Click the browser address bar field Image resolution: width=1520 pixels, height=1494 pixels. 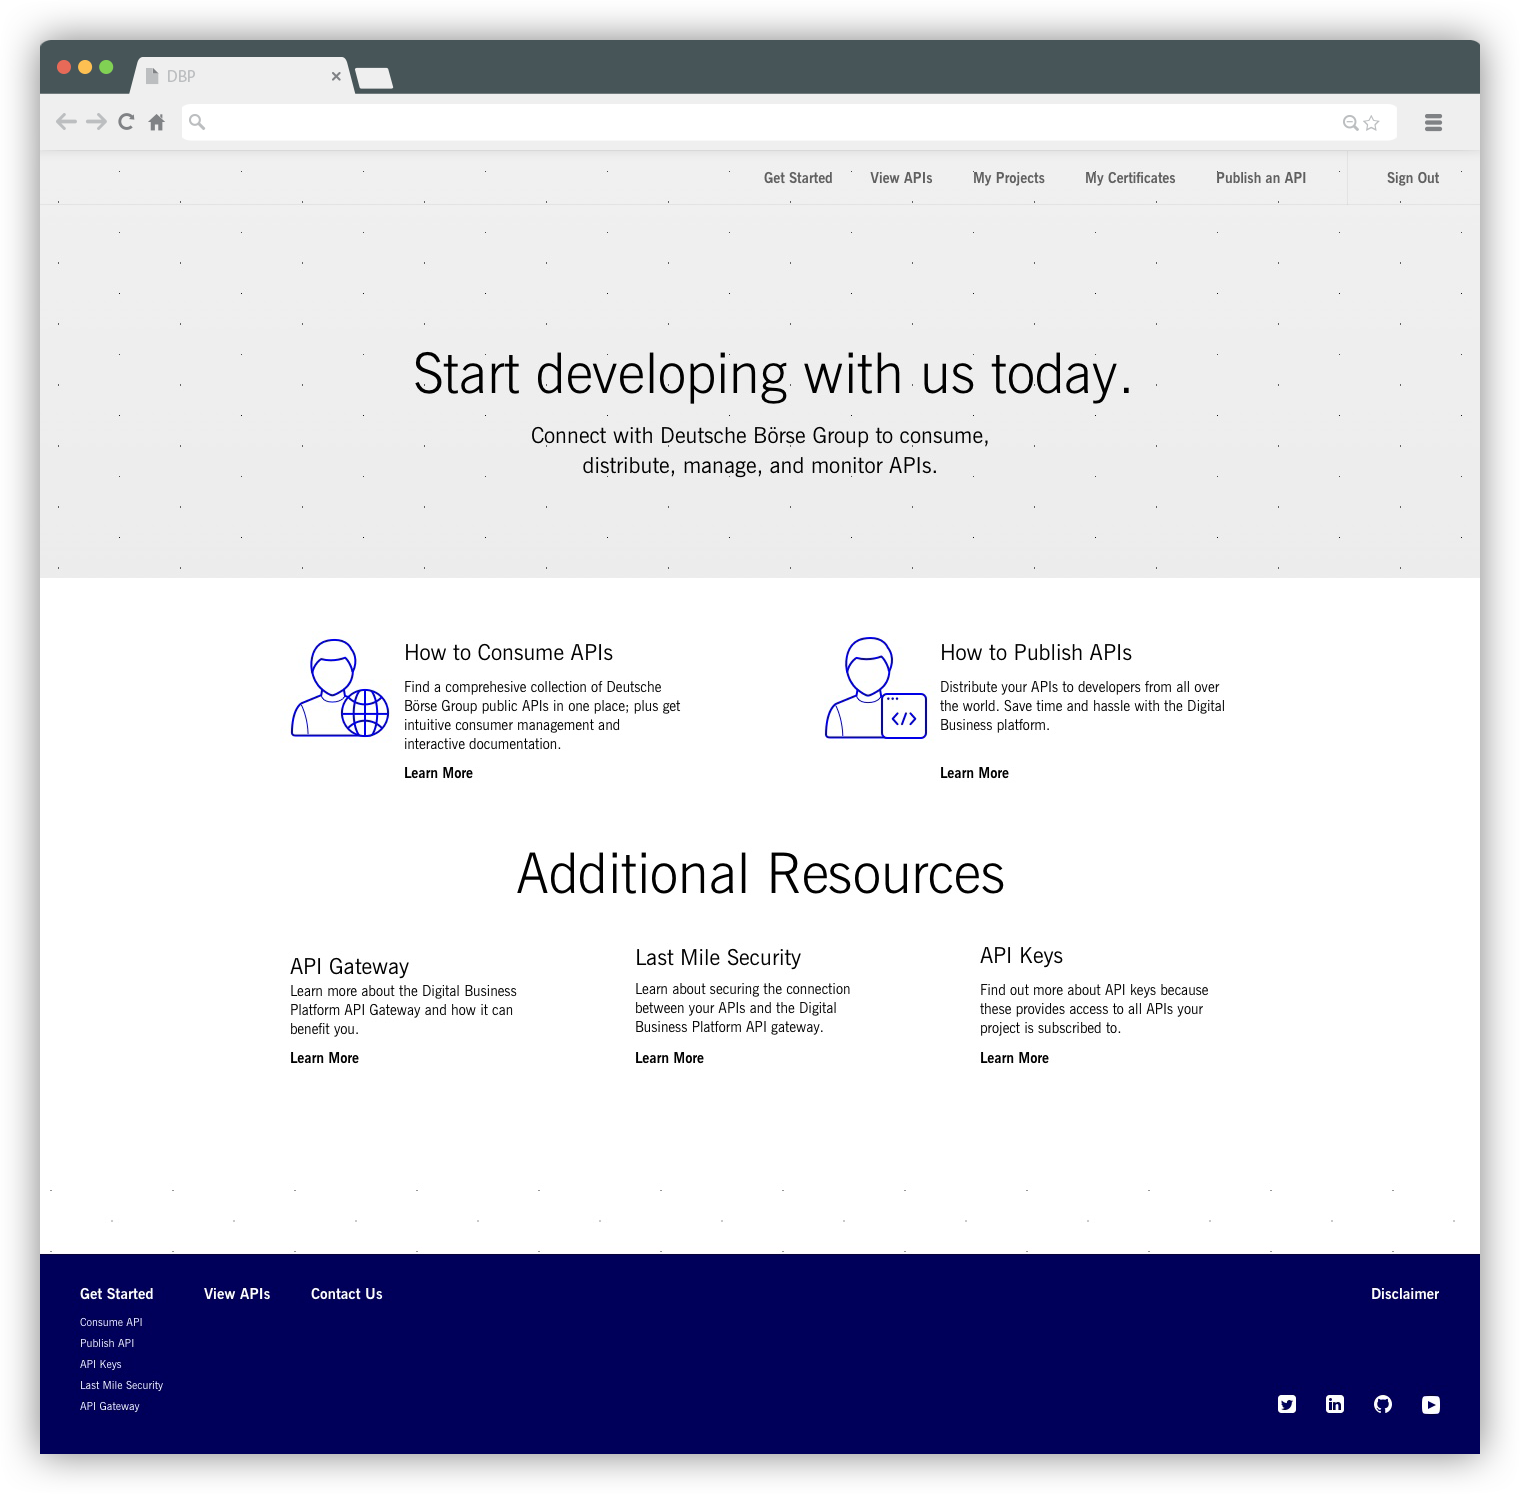coord(789,122)
